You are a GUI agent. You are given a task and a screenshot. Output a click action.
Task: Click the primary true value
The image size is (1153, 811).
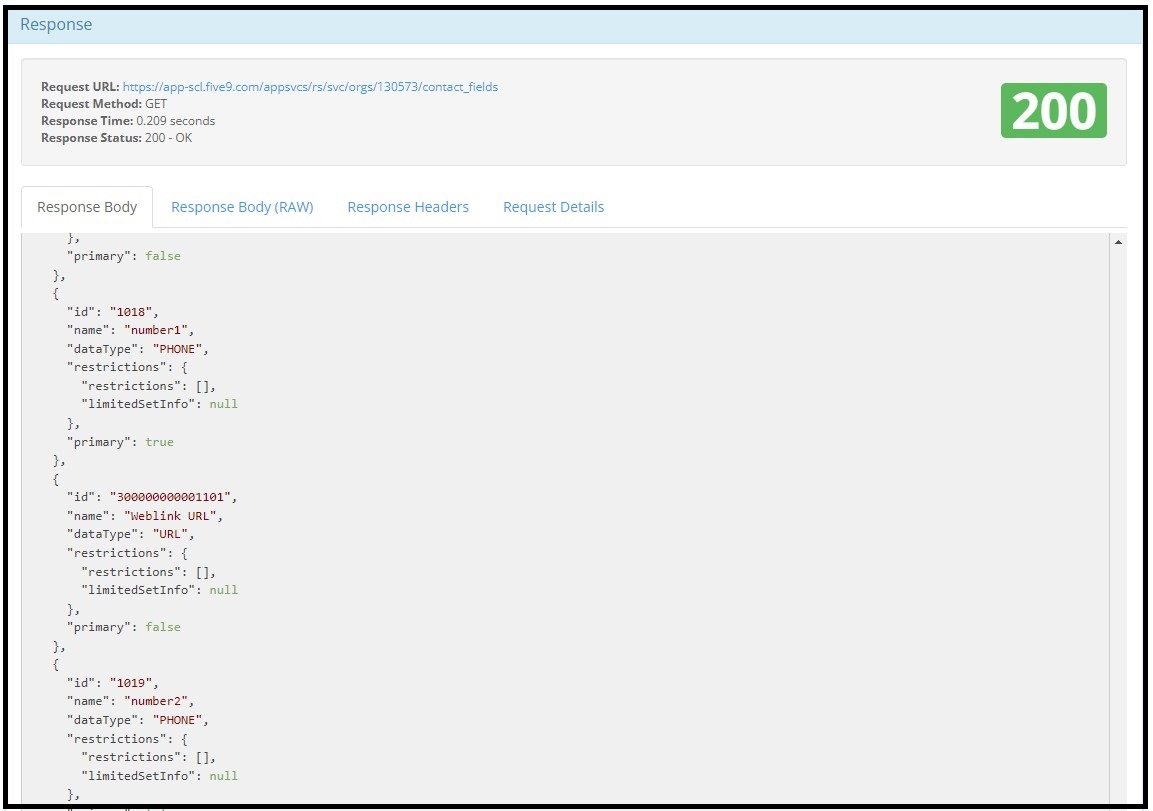[x=160, y=442]
